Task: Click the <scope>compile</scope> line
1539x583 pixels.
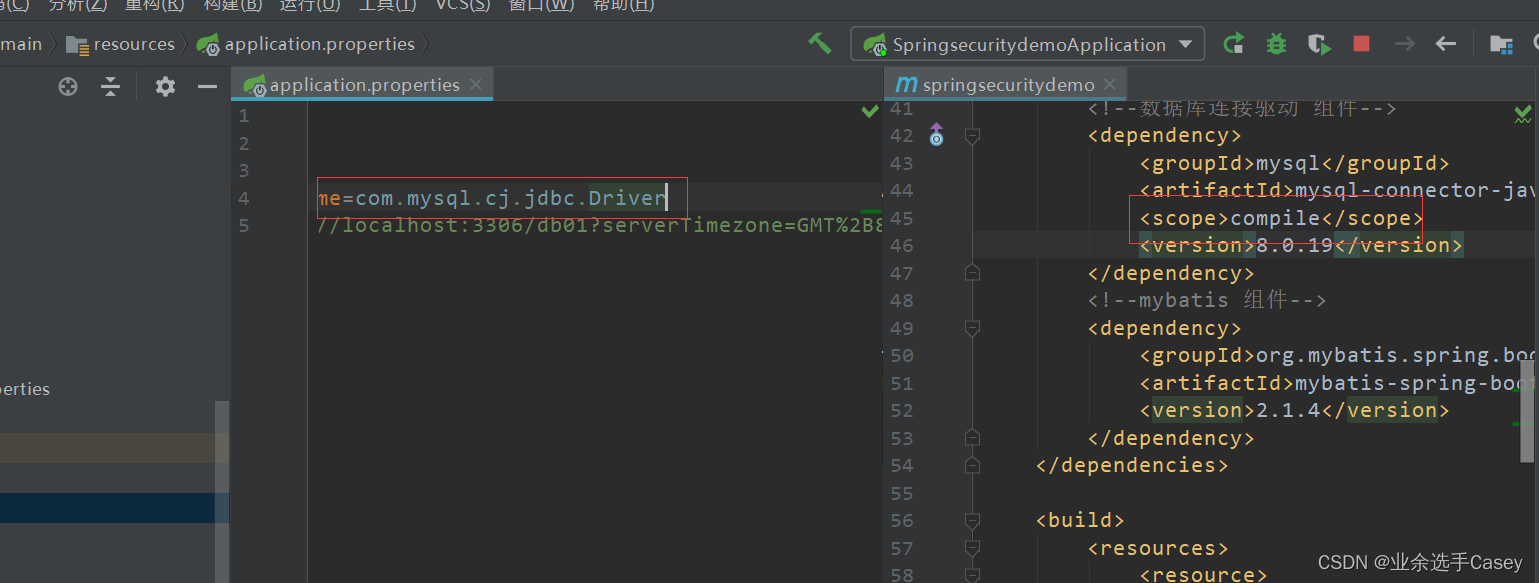Action: (x=1281, y=218)
